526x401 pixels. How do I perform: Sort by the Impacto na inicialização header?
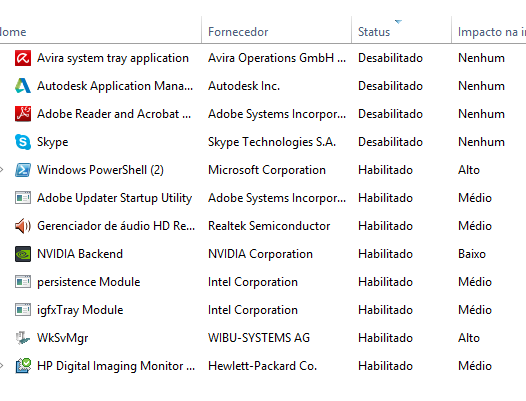tap(489, 32)
